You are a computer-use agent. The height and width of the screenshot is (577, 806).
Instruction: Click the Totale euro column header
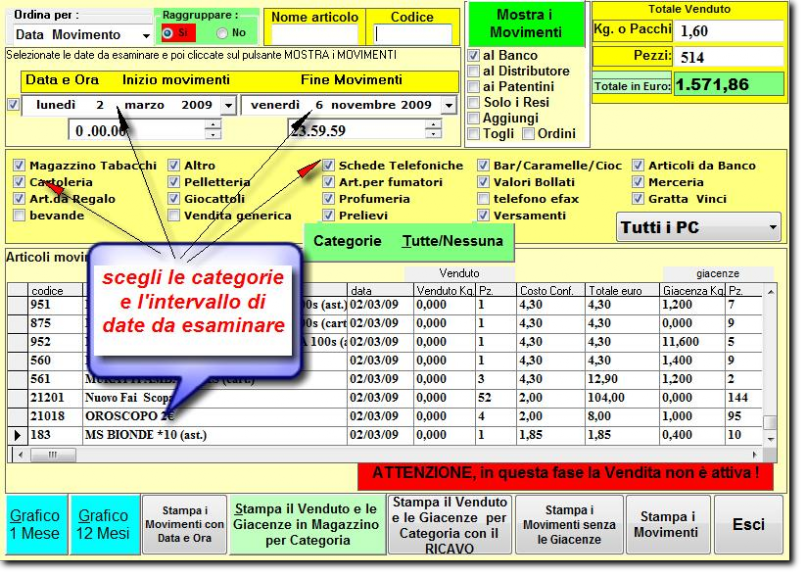pos(622,290)
